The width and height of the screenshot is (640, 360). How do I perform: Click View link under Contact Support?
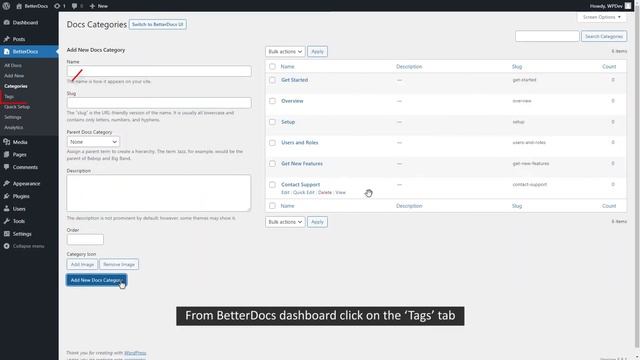340,192
